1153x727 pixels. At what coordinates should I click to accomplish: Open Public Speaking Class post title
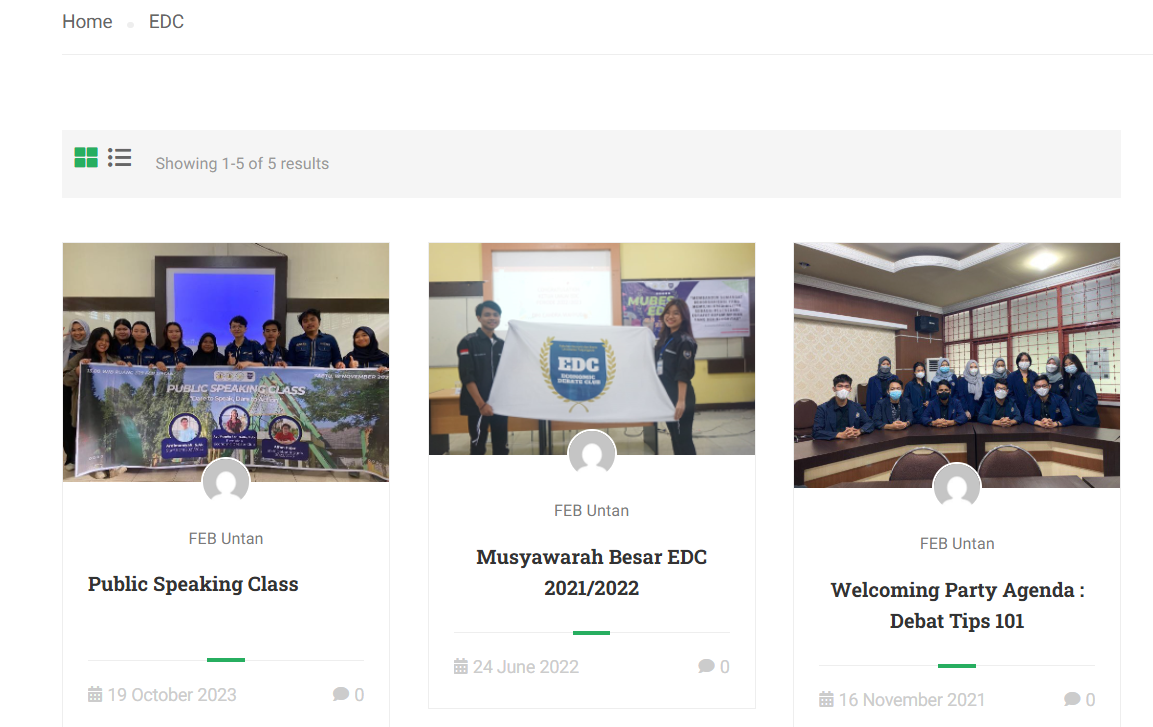(x=193, y=584)
